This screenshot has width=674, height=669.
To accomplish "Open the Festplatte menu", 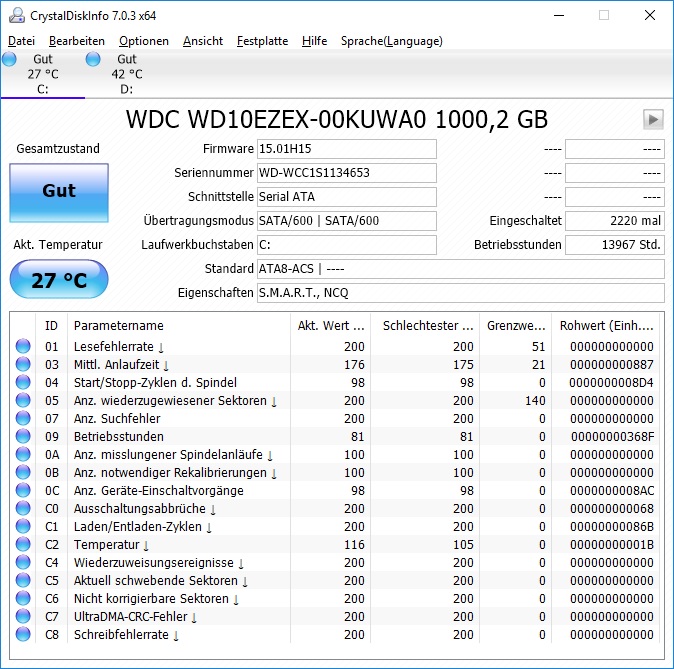I will click(x=262, y=41).
